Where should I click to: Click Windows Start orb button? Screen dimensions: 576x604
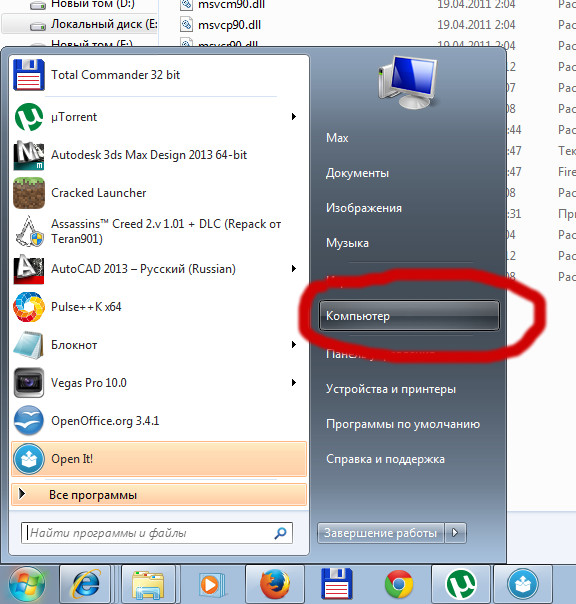pyautogui.click(x=27, y=585)
